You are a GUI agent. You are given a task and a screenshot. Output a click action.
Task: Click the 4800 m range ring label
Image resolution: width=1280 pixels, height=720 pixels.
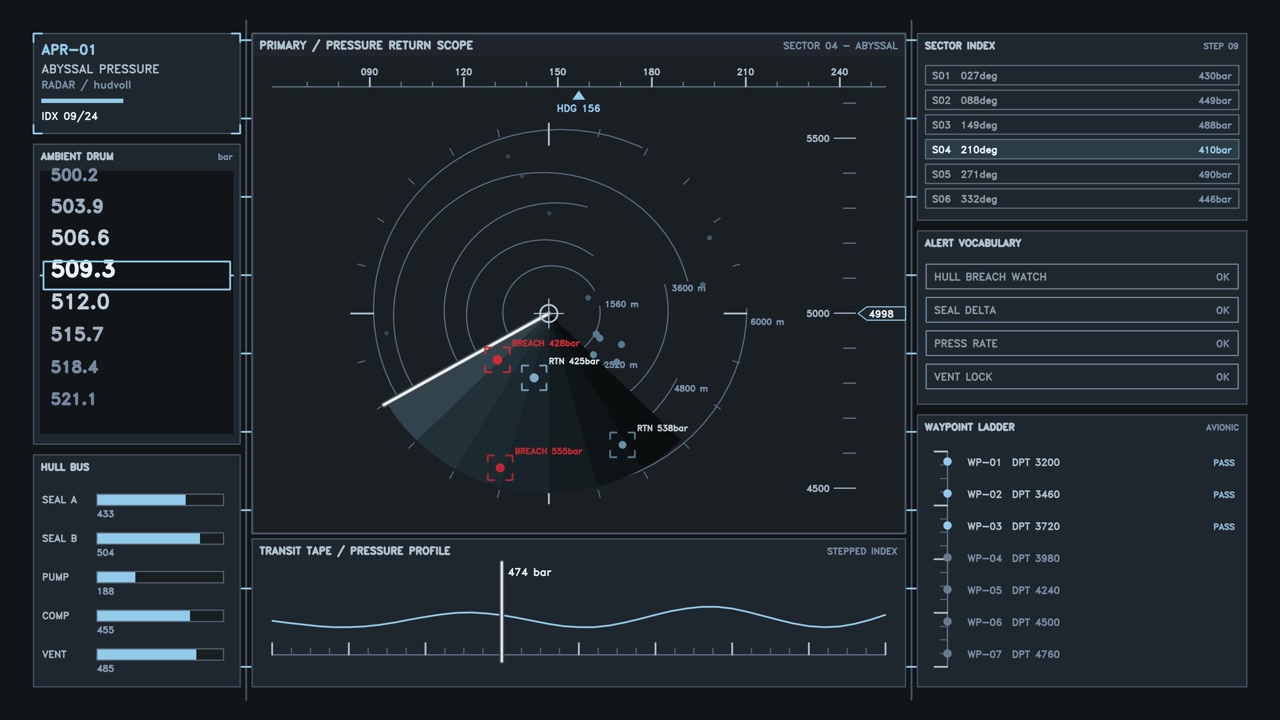[x=691, y=389]
